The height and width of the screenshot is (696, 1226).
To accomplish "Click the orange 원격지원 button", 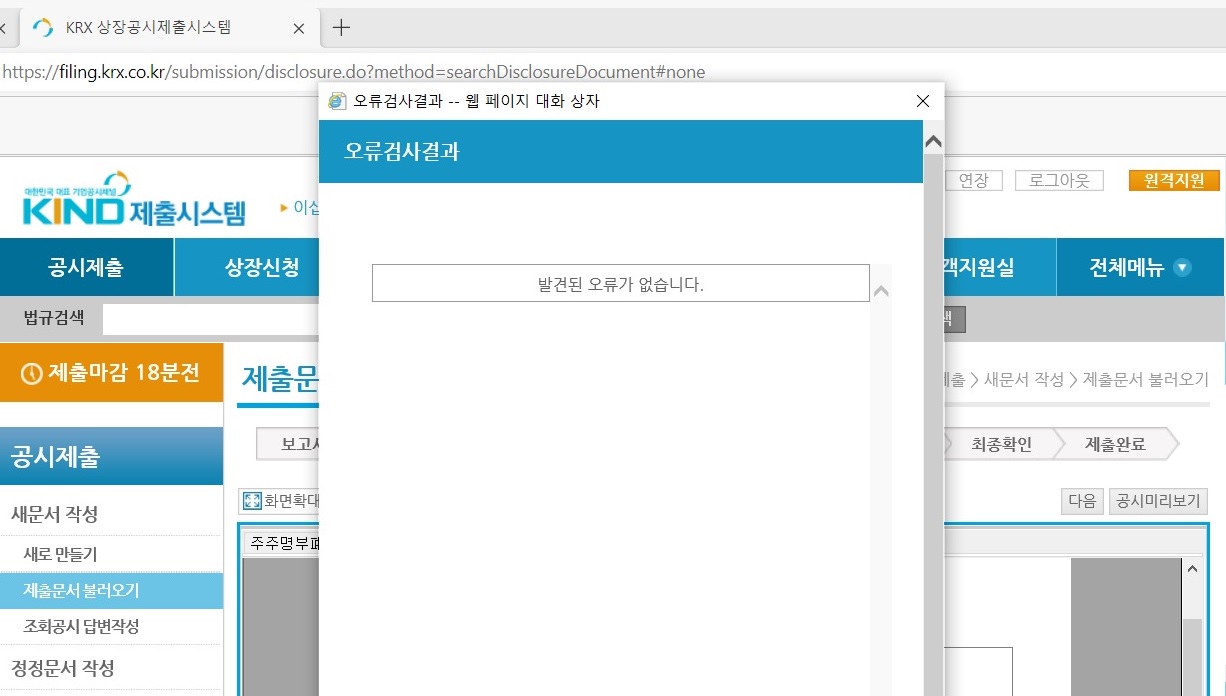I will pos(1175,180).
